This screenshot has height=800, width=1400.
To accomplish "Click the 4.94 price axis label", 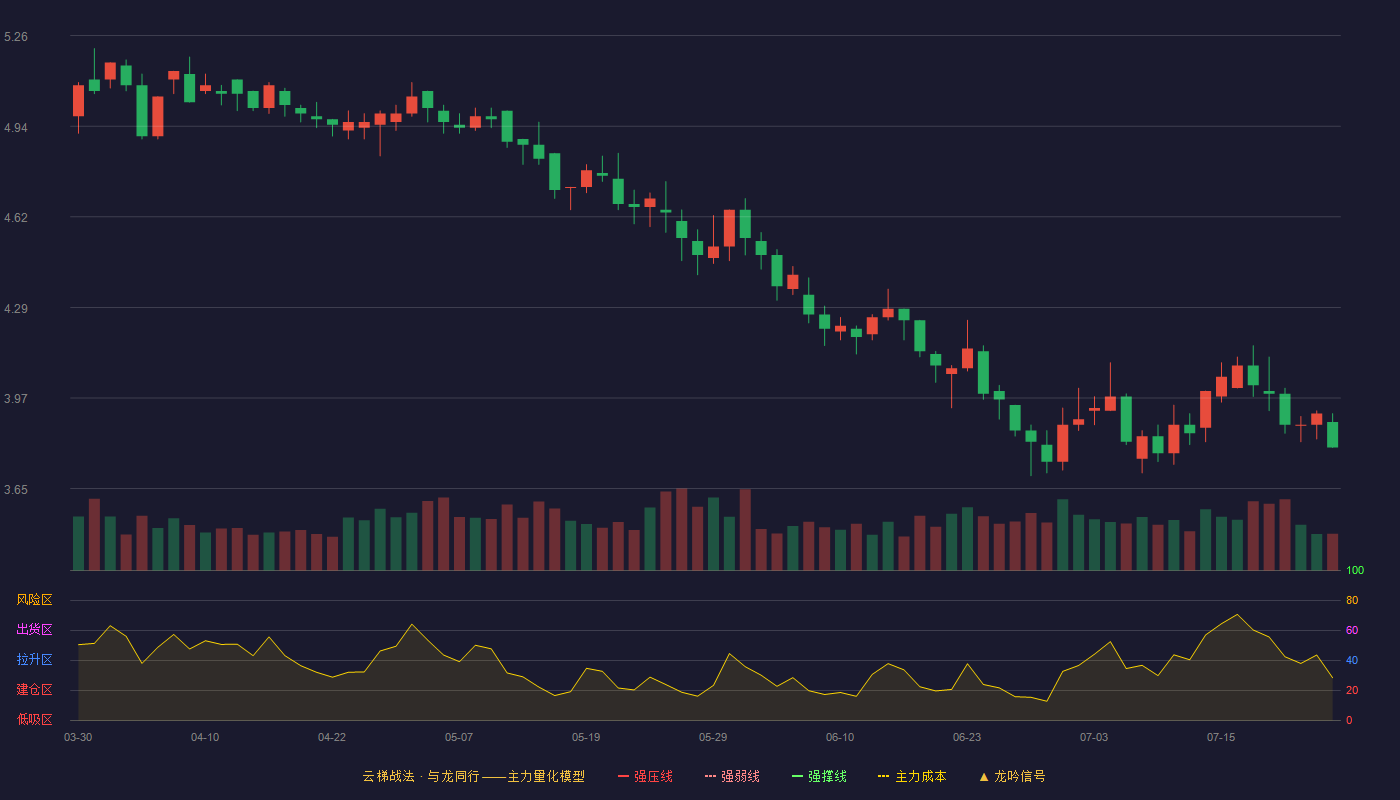I will click(16, 128).
